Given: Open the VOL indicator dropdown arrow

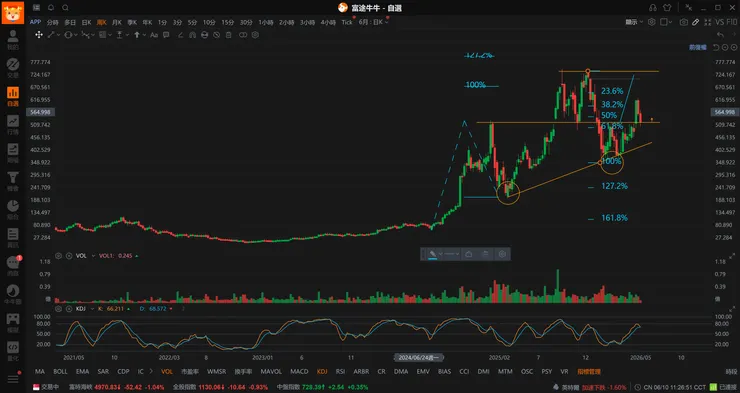Looking at the screenshot, I should coord(93,256).
